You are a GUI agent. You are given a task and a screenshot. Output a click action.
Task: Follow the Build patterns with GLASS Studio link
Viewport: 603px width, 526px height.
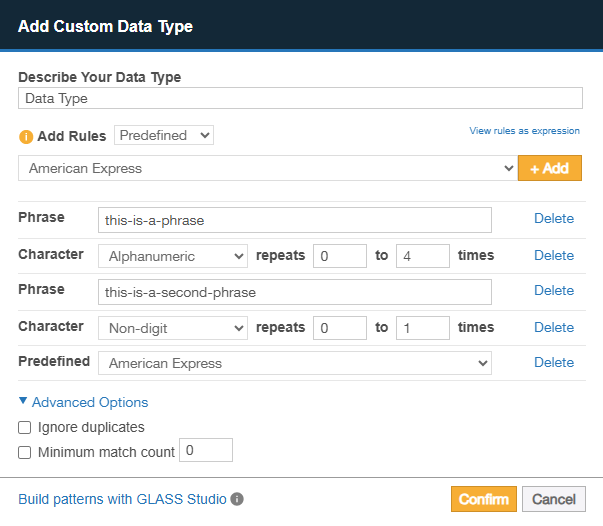122,499
